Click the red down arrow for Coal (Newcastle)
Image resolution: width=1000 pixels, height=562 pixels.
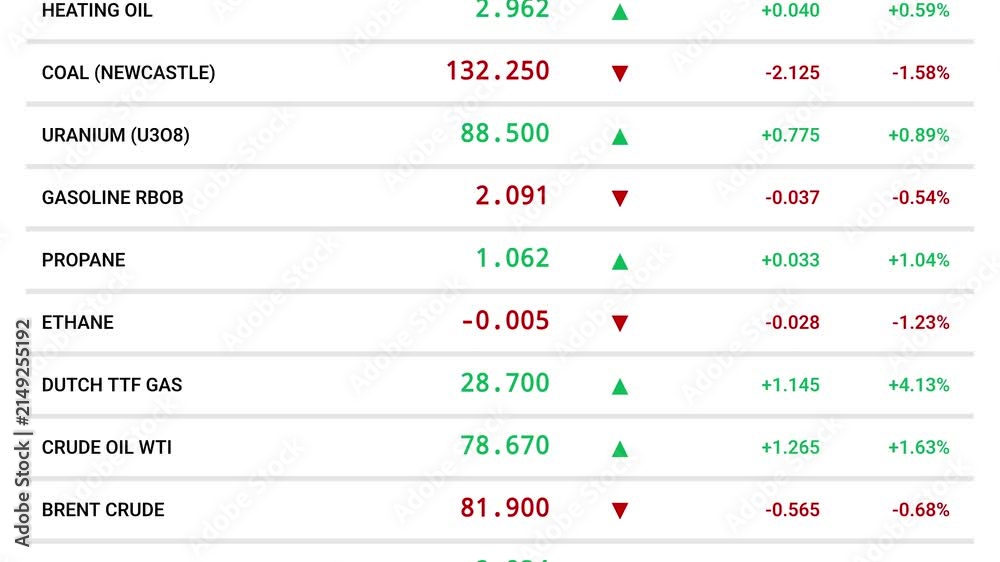pyautogui.click(x=620, y=73)
